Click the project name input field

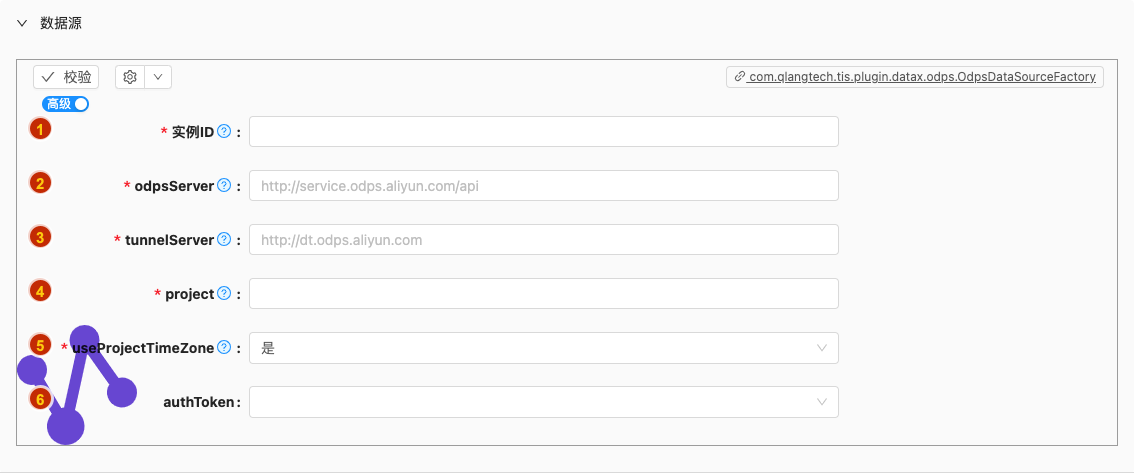(x=544, y=294)
